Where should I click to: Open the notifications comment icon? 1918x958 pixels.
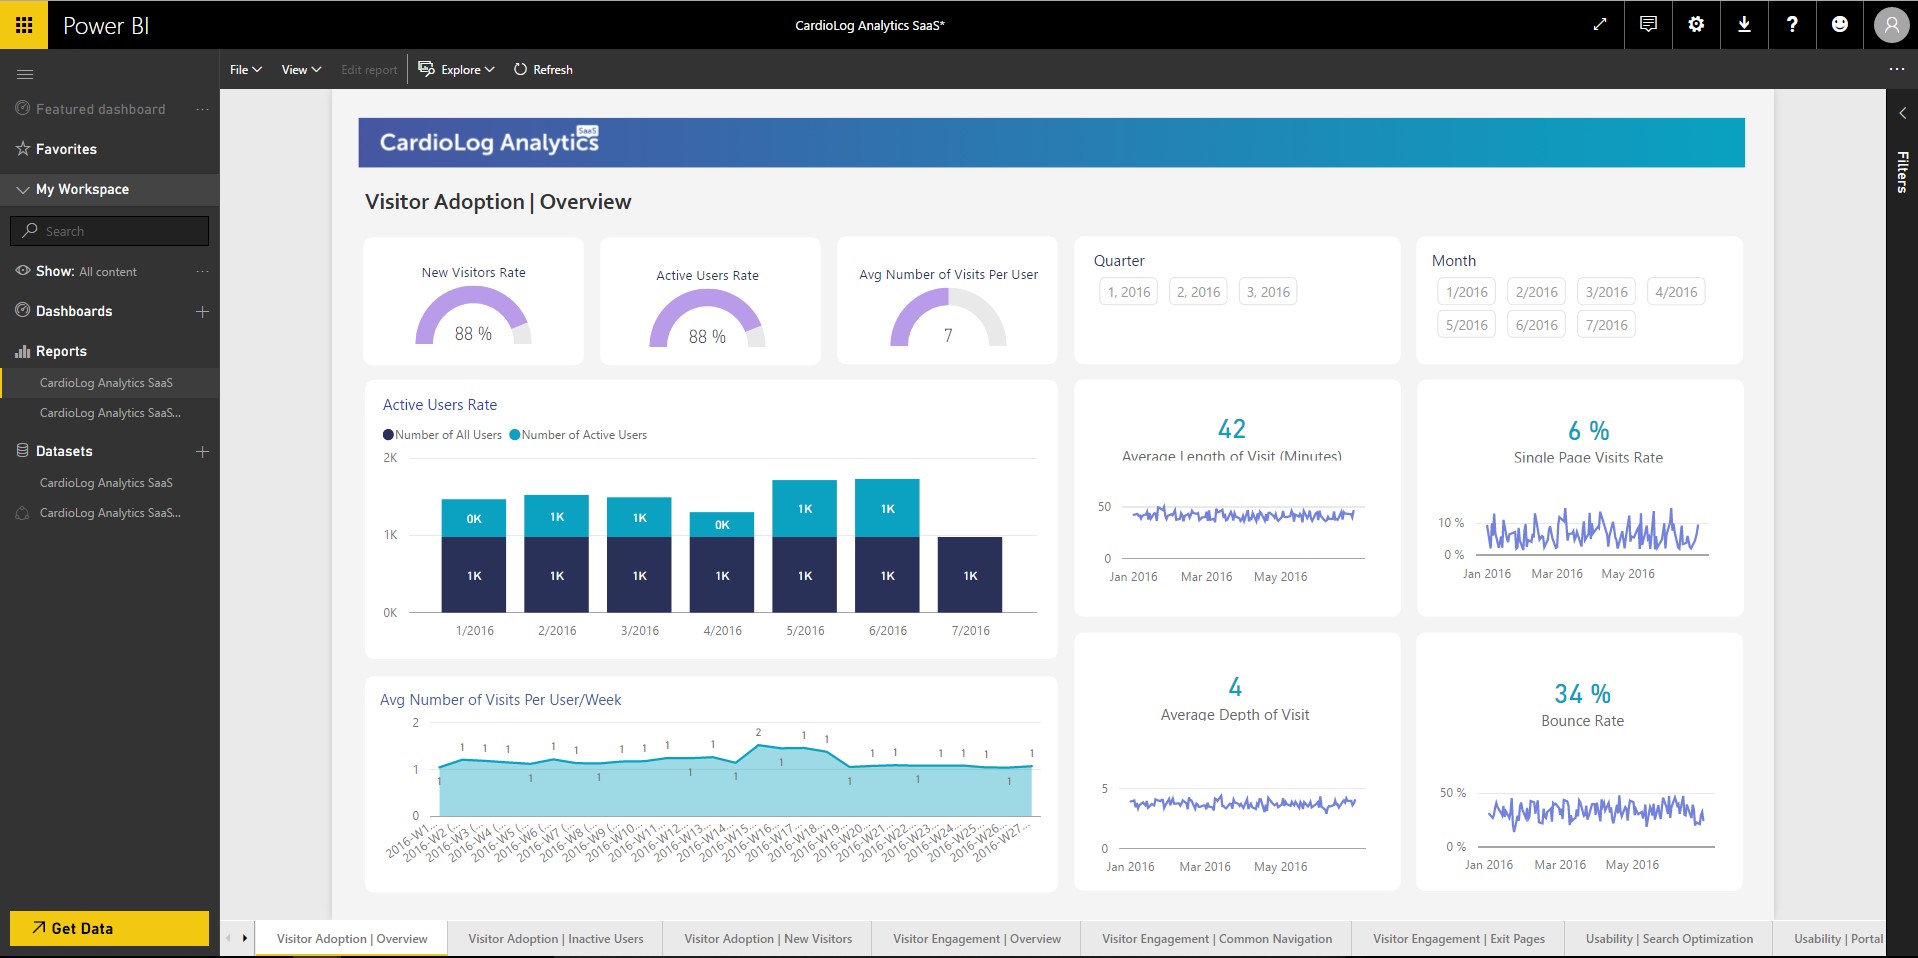1648,25
